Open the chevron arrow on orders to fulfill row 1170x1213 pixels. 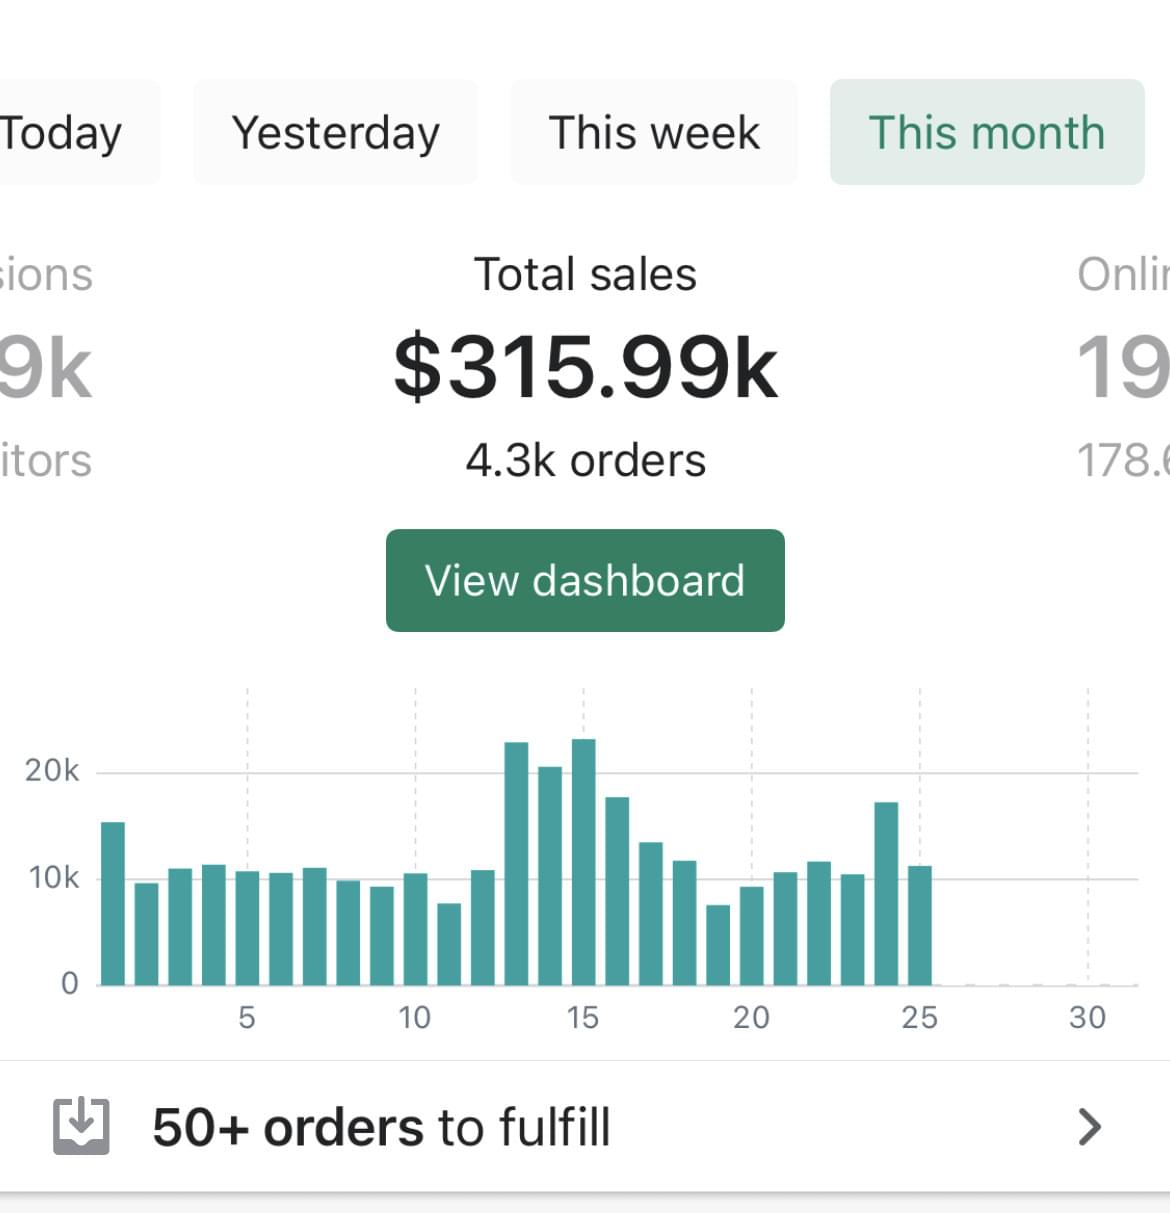[1089, 1127]
